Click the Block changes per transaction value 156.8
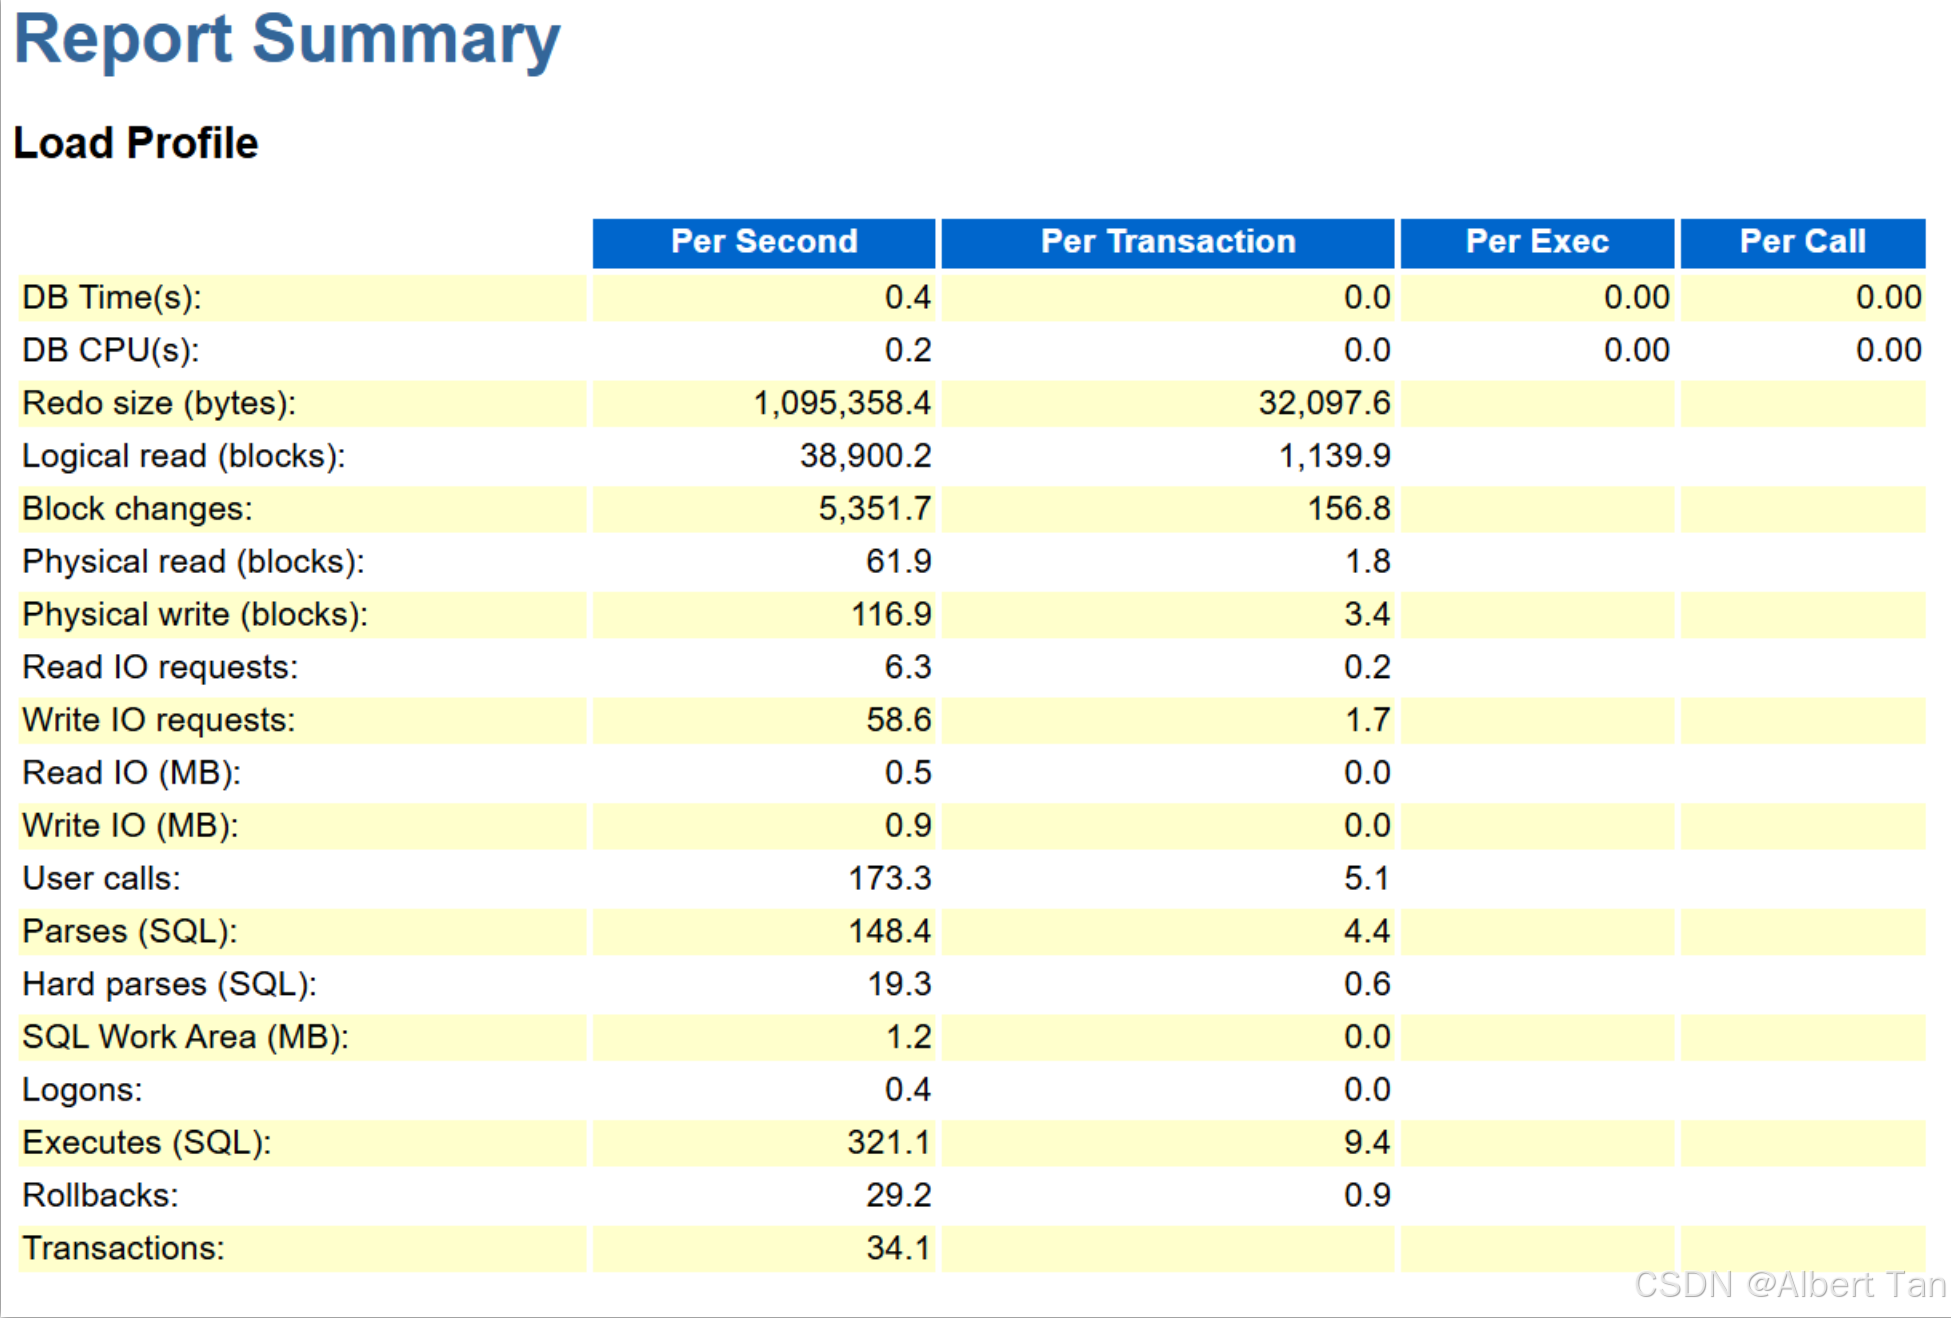The image size is (1951, 1318). pyautogui.click(x=1348, y=509)
